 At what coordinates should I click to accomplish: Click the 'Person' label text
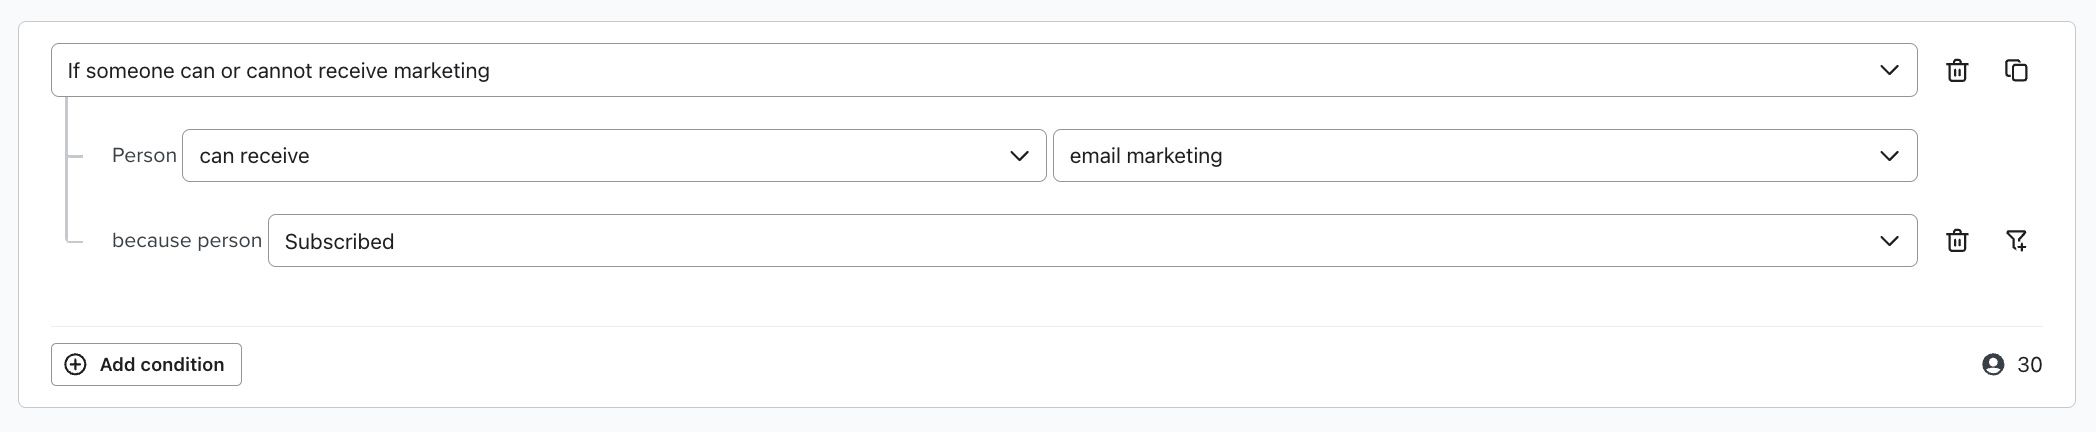pos(144,156)
